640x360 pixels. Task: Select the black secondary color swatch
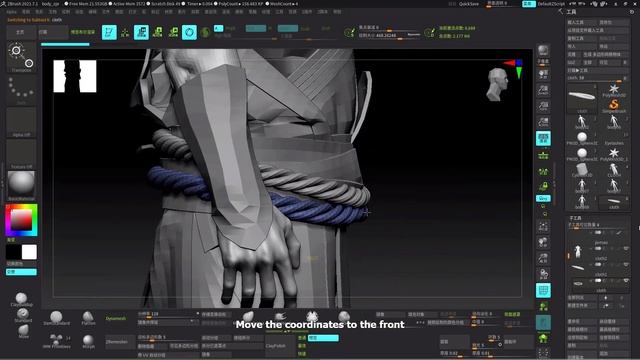(x=13, y=252)
